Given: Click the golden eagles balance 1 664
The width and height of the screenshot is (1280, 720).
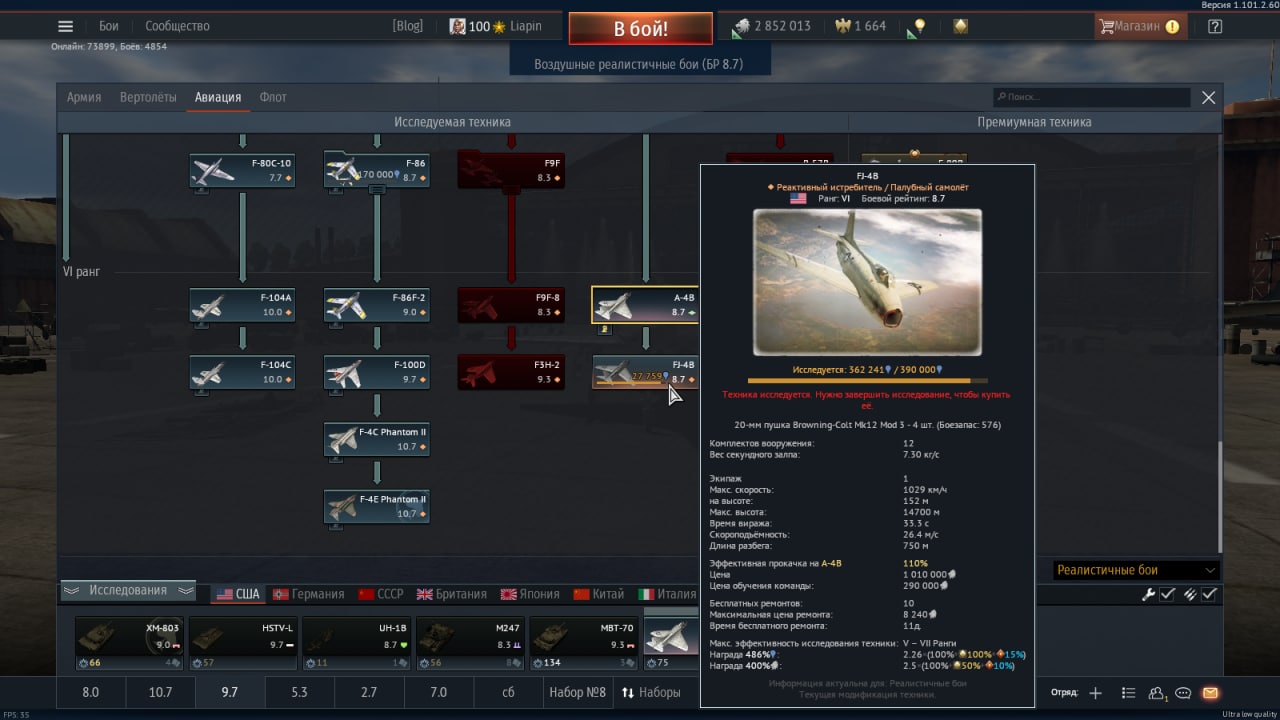Looking at the screenshot, I should click(859, 27).
